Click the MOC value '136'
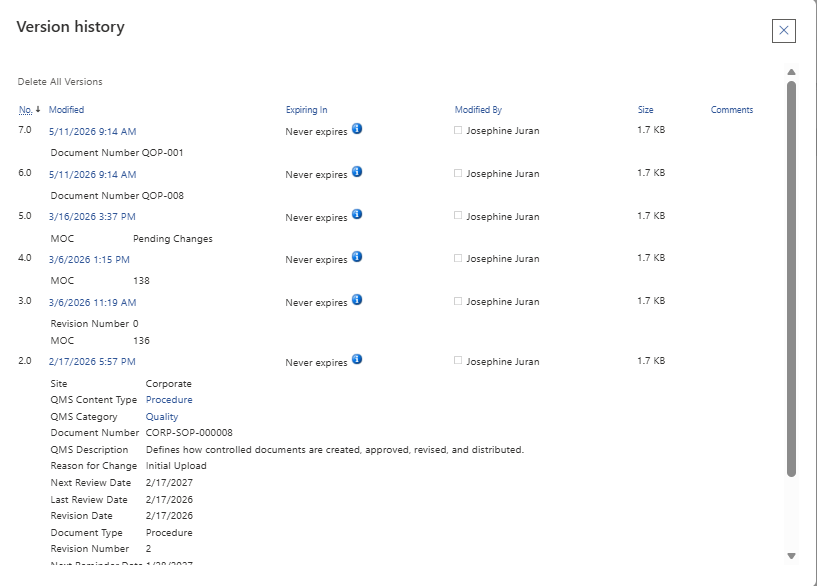This screenshot has height=586, width=817. click(x=141, y=341)
